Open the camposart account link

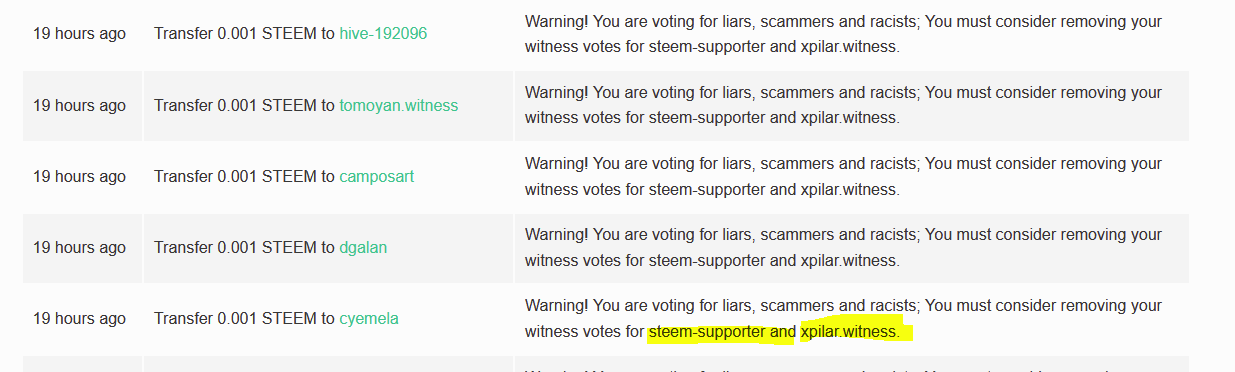pos(376,176)
